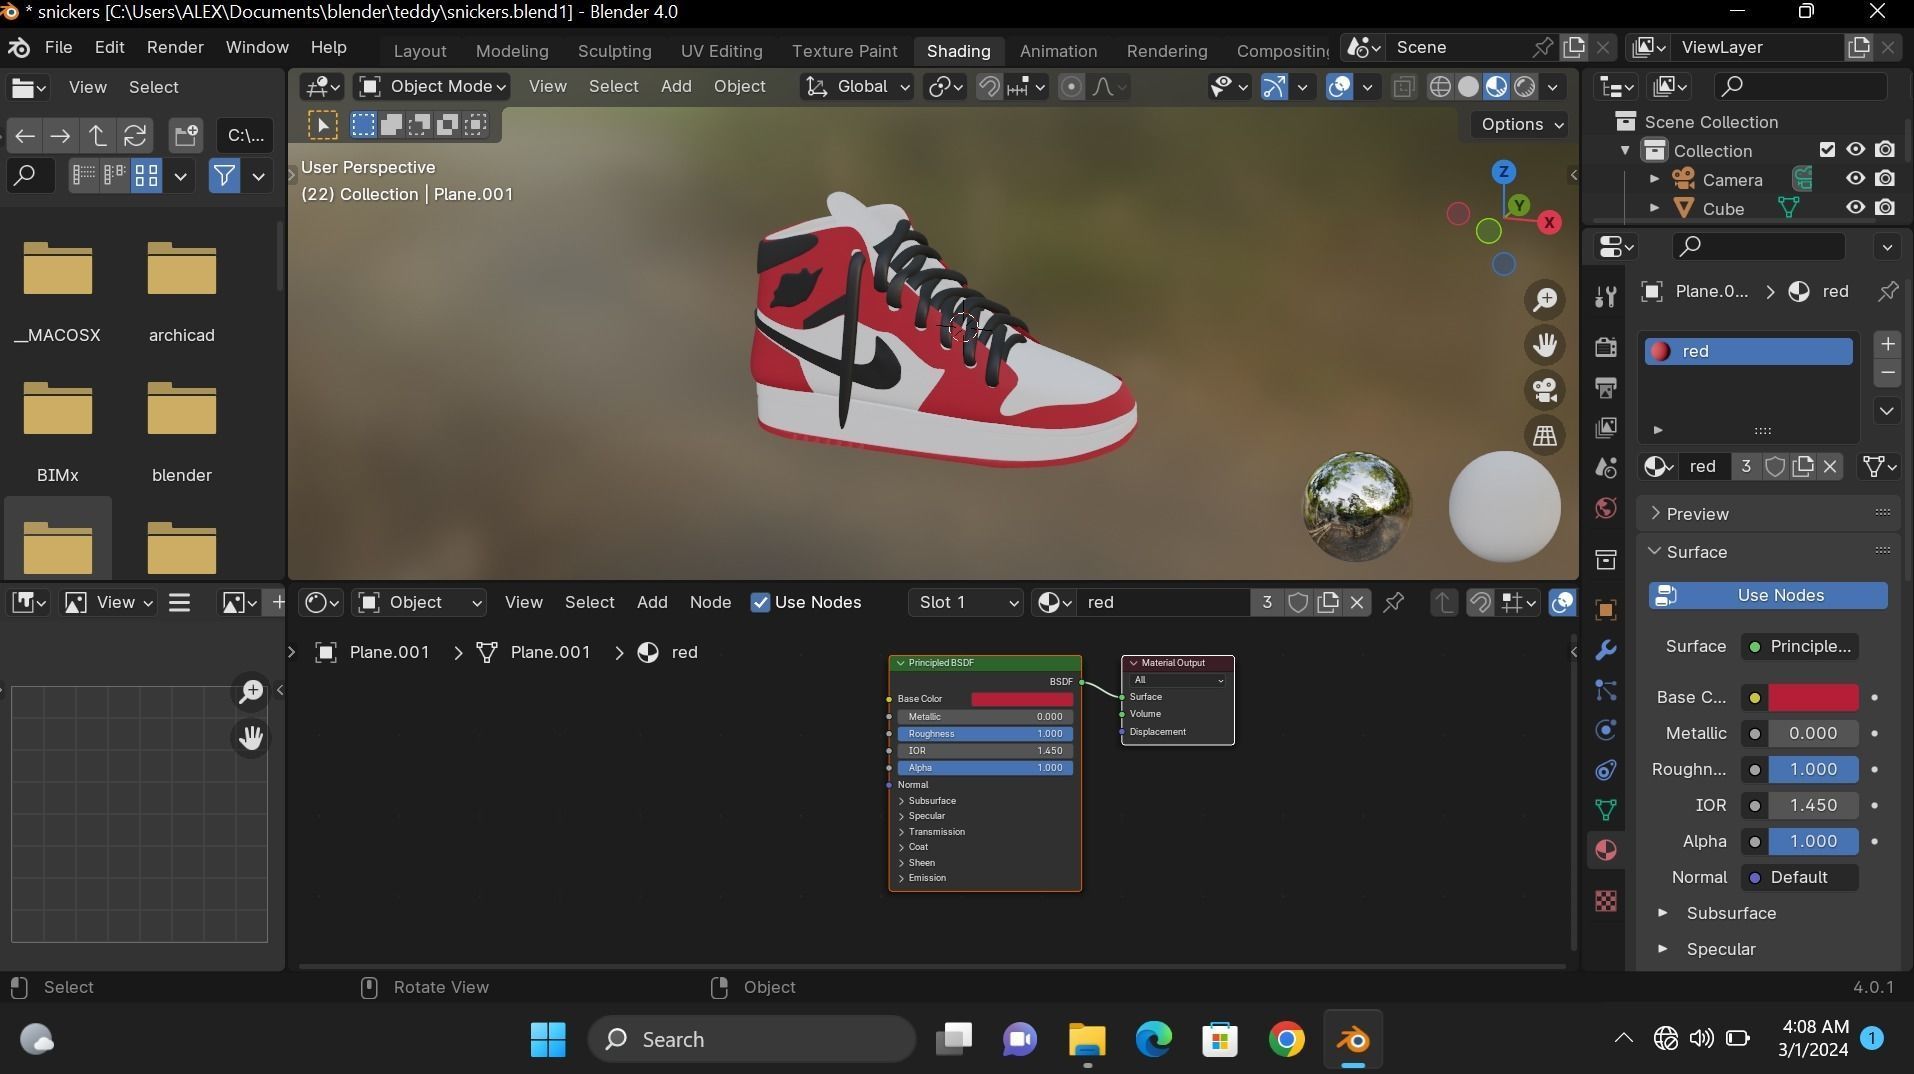The width and height of the screenshot is (1914, 1074).
Task: Select the Select Box tool icon
Action: pos(322,125)
